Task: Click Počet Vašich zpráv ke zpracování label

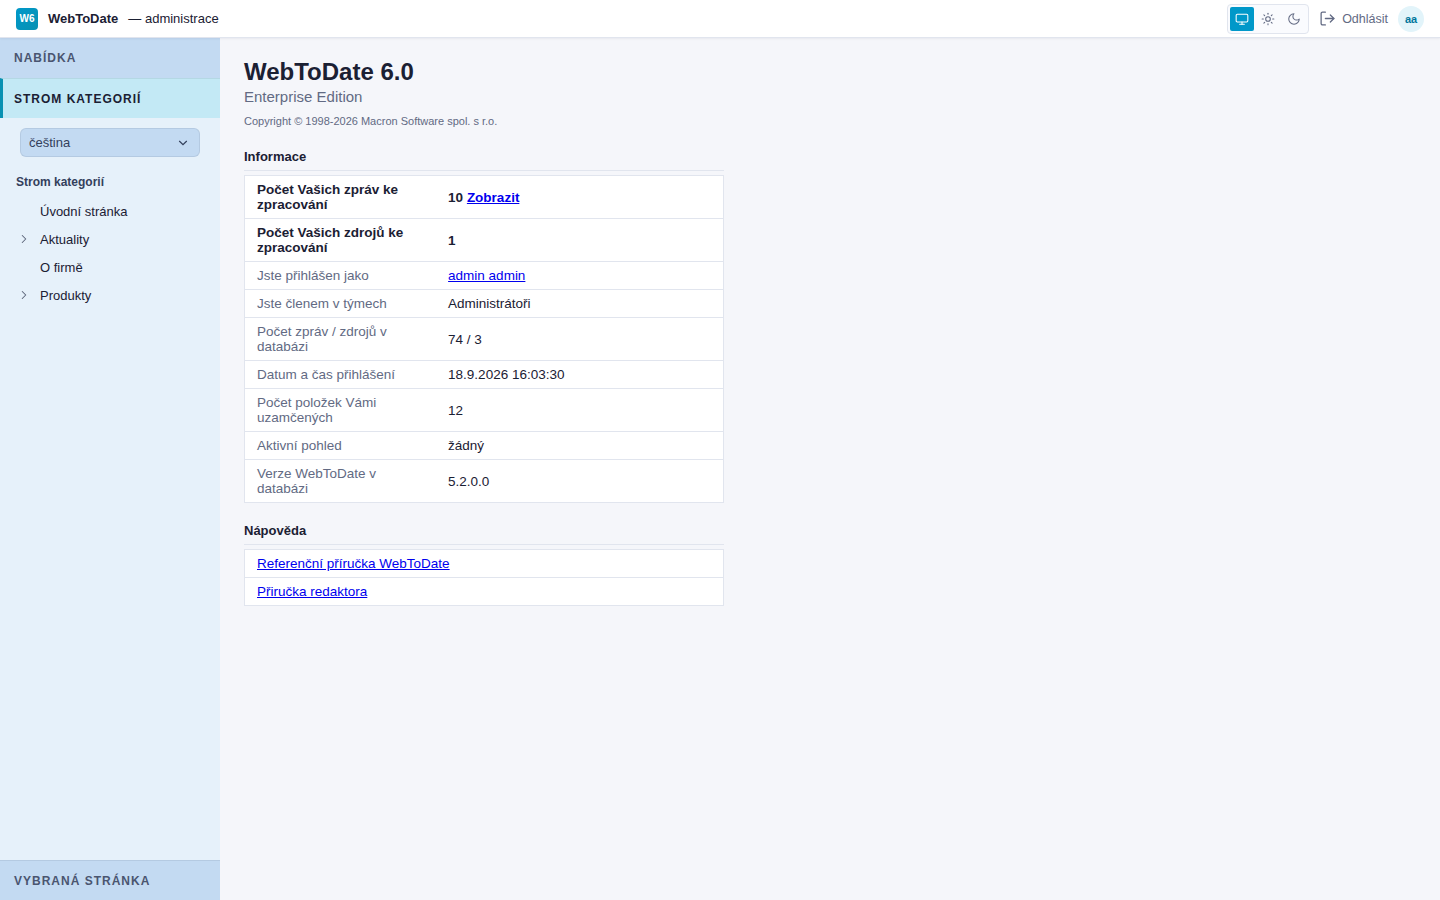Action: pyautogui.click(x=327, y=197)
